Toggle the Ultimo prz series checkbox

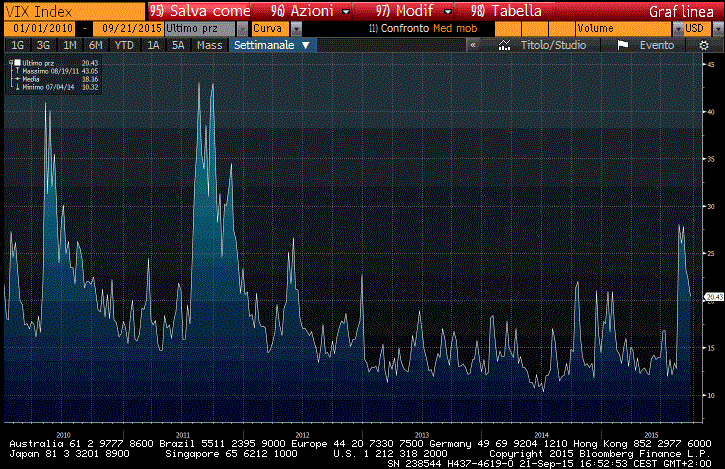point(17,63)
